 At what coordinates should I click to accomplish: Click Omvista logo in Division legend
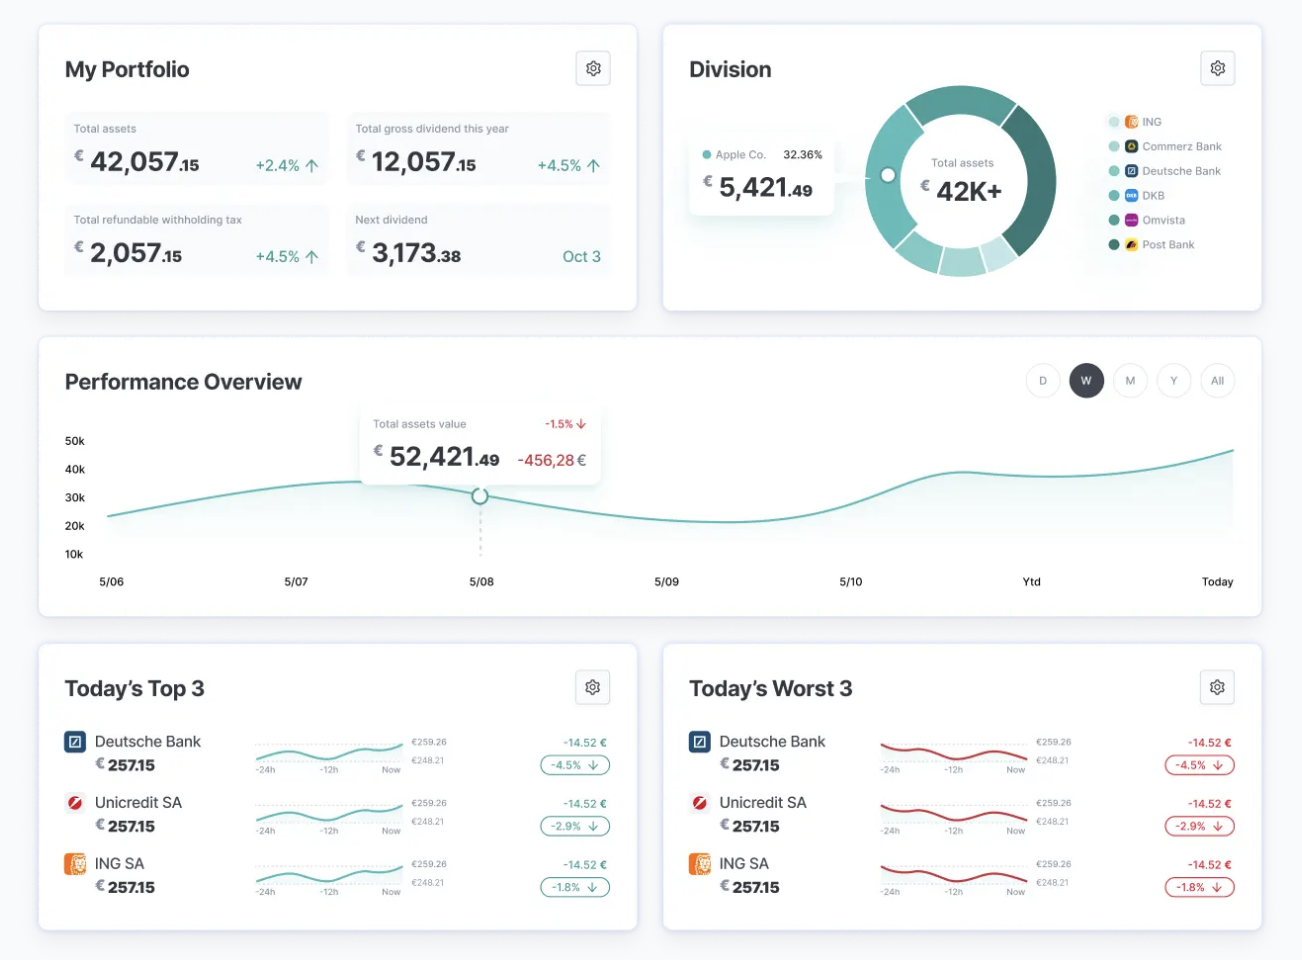[x=1131, y=220]
